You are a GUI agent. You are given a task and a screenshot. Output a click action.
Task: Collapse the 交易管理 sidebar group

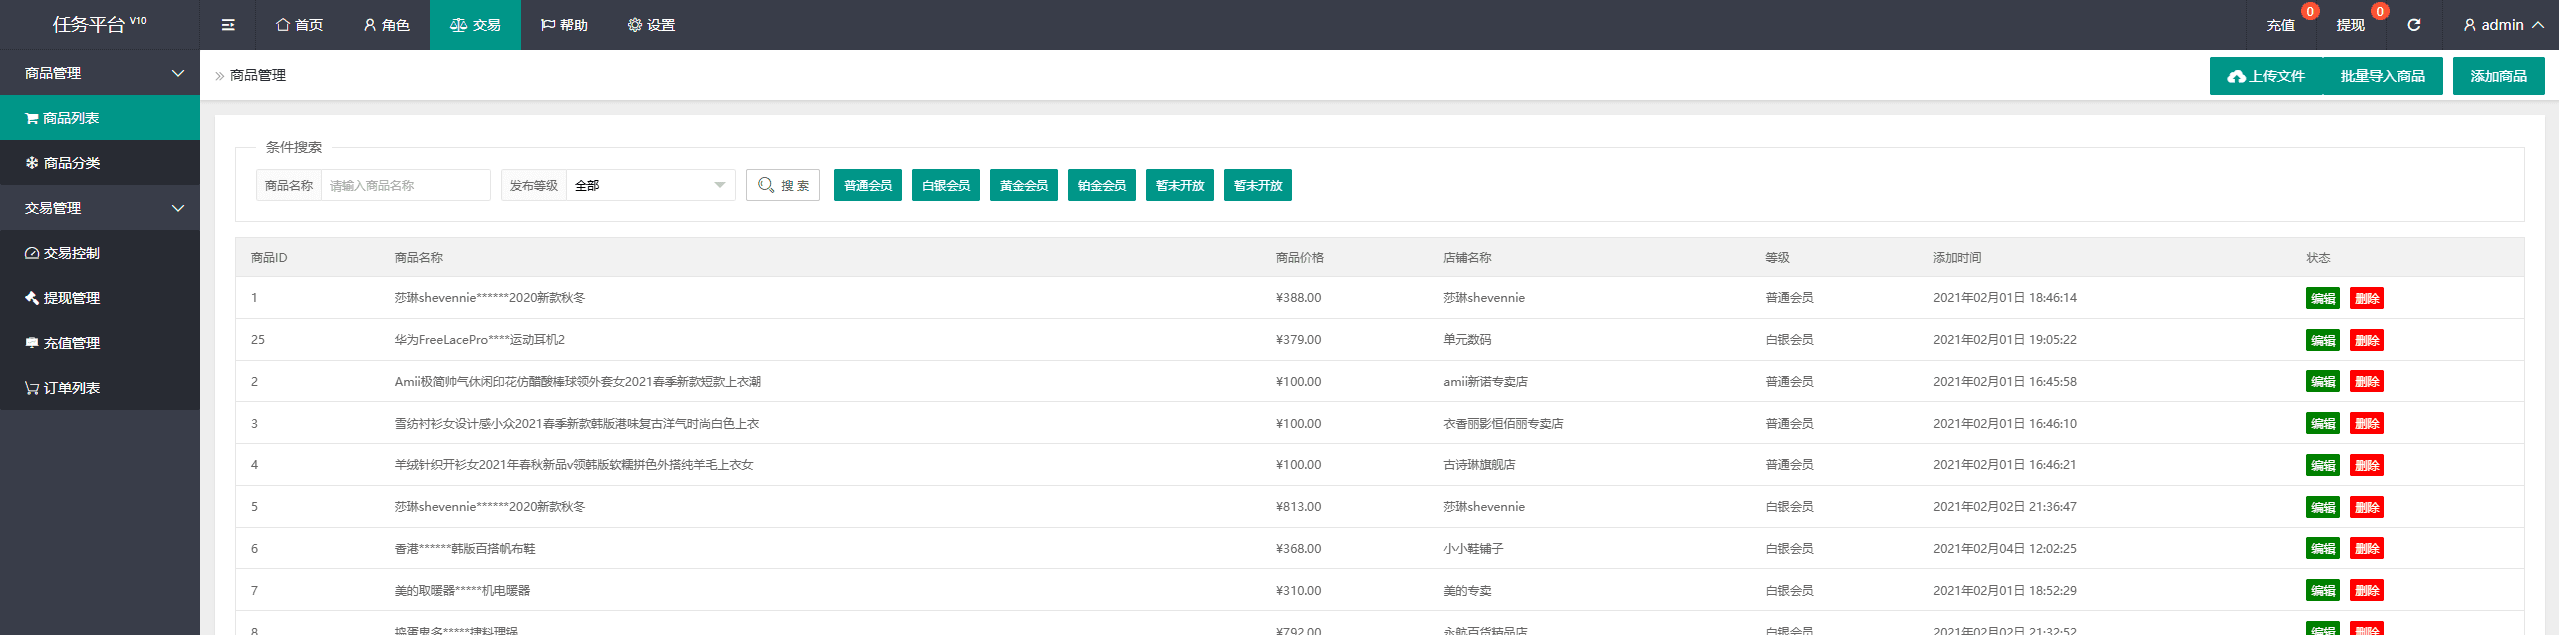pos(100,208)
